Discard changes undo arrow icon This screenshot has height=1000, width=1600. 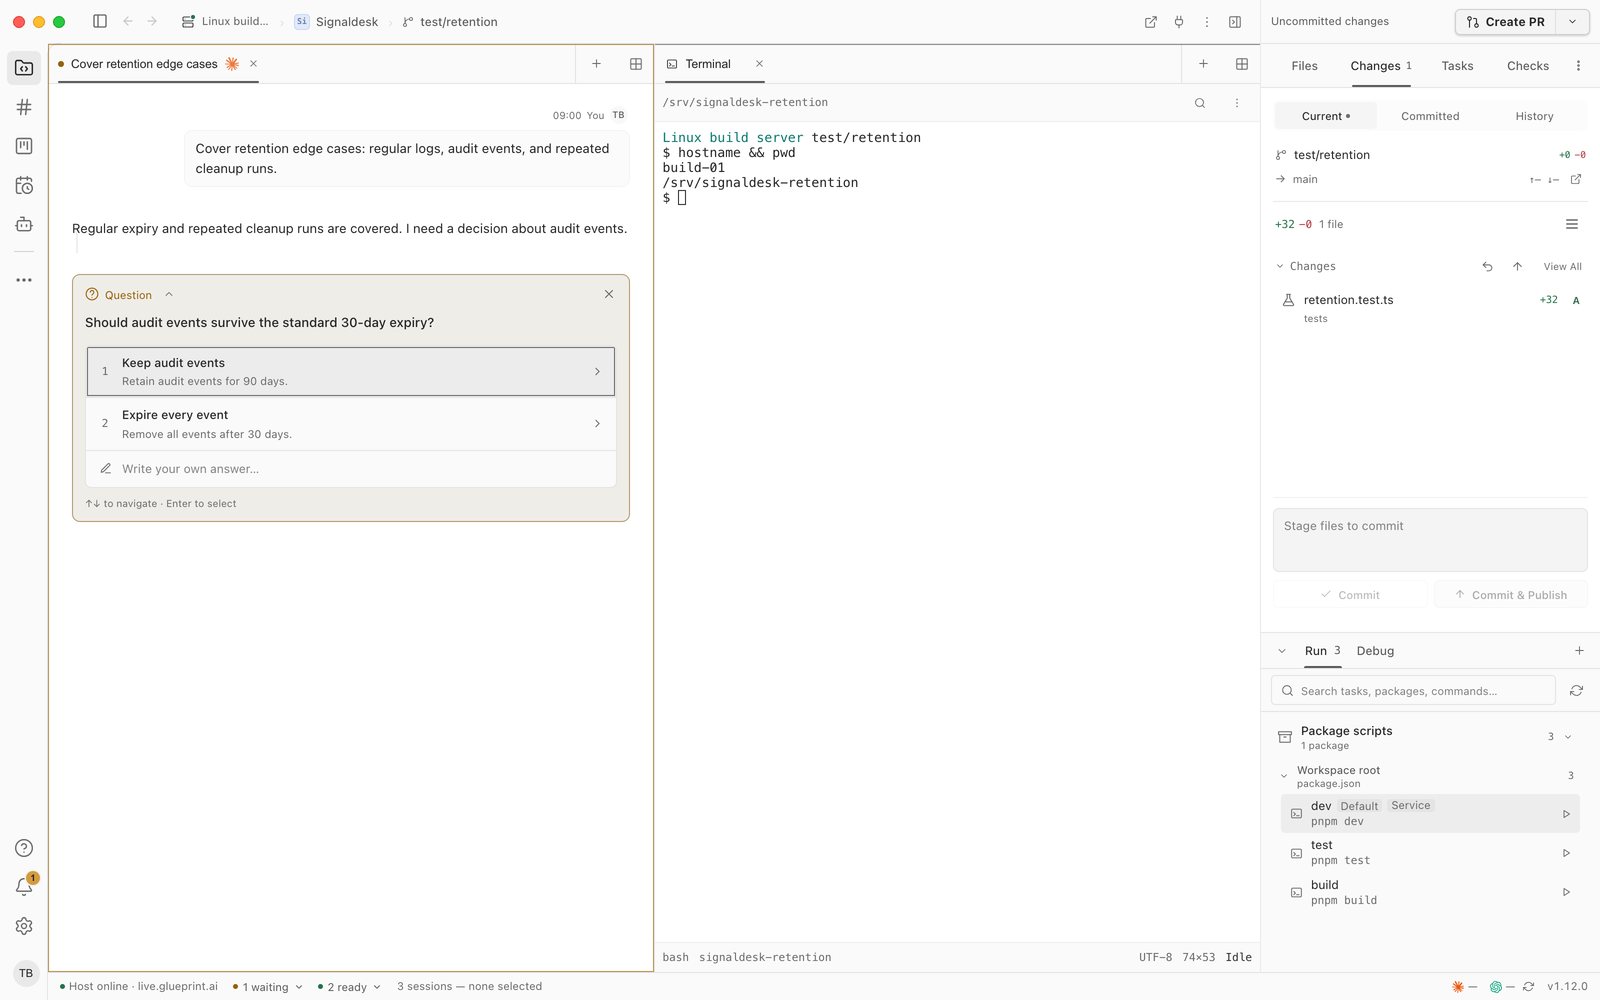1487,267
